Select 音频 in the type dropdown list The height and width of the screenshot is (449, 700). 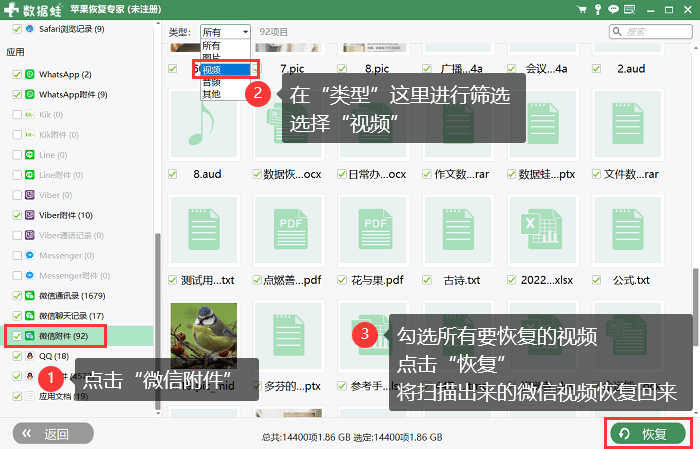click(225, 82)
